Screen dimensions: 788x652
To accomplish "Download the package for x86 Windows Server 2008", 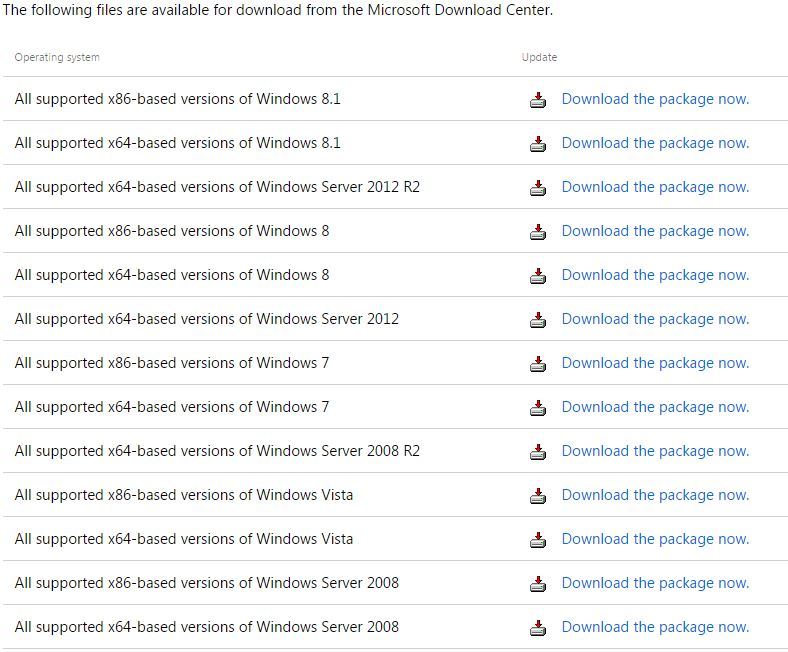I will 655,583.
